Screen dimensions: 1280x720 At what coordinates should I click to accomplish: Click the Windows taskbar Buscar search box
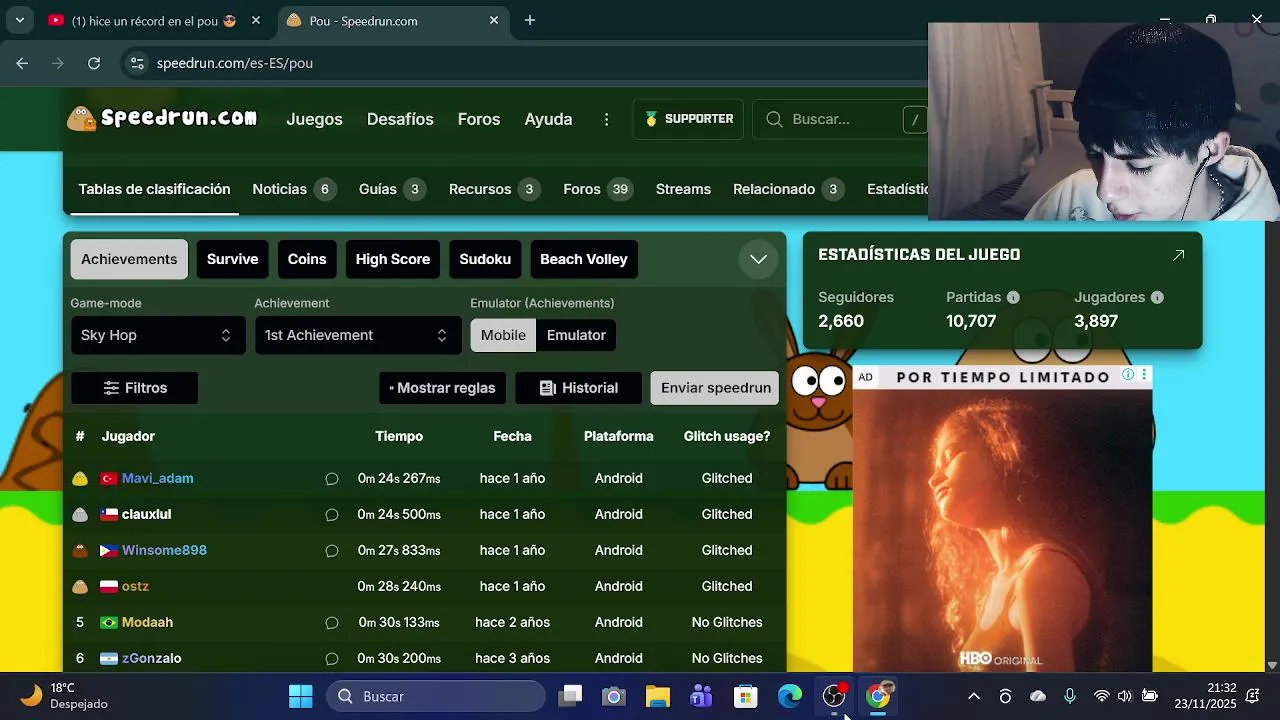[435, 696]
